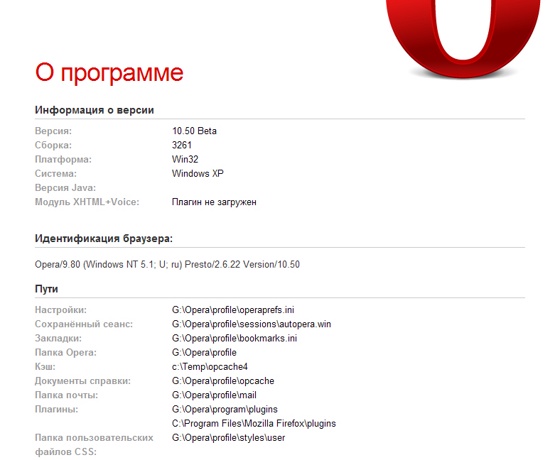Image resolution: width=560 pixels, height=460 pixels.
Task: Click the bookmarks.ini path
Action: pos(234,338)
